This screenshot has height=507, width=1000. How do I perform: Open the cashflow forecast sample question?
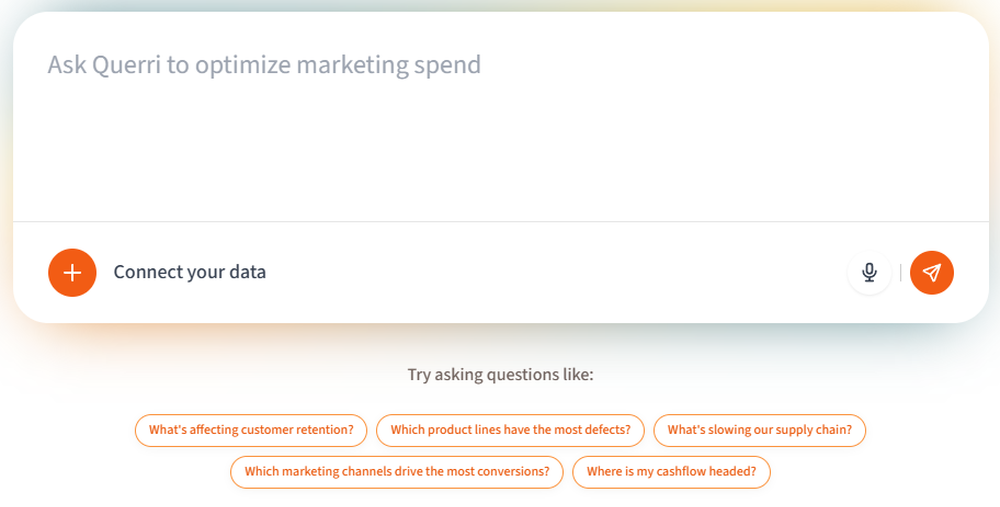pos(671,471)
